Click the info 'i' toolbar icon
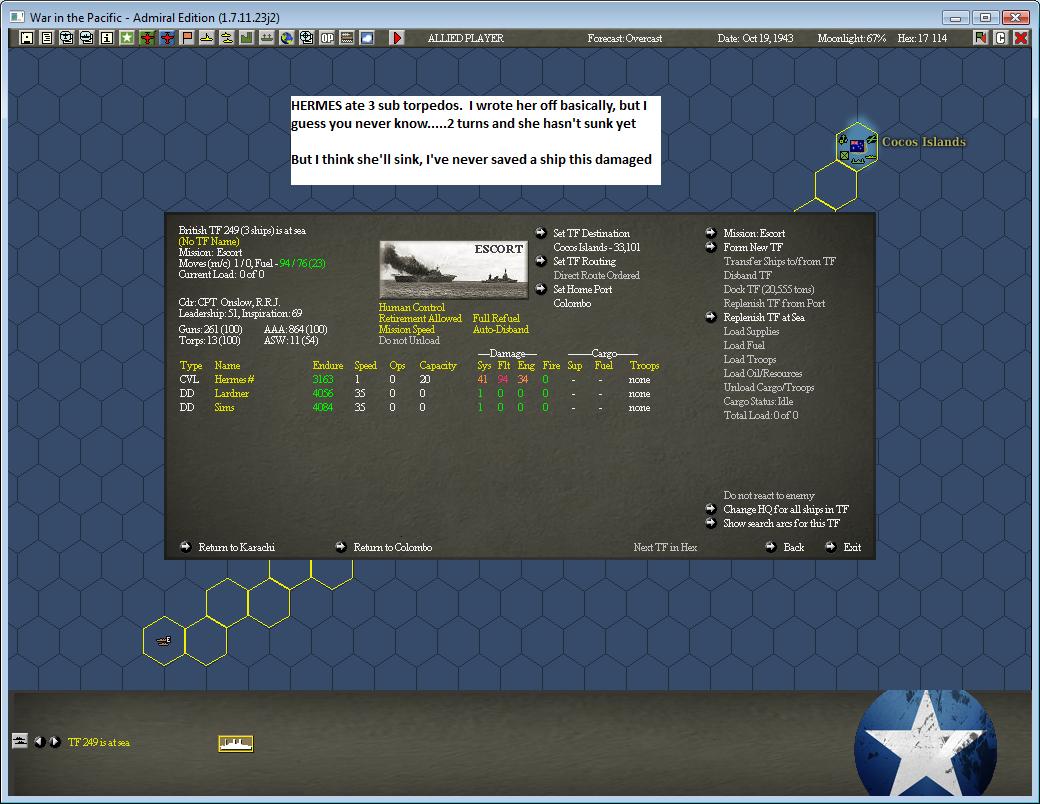 tap(106, 38)
